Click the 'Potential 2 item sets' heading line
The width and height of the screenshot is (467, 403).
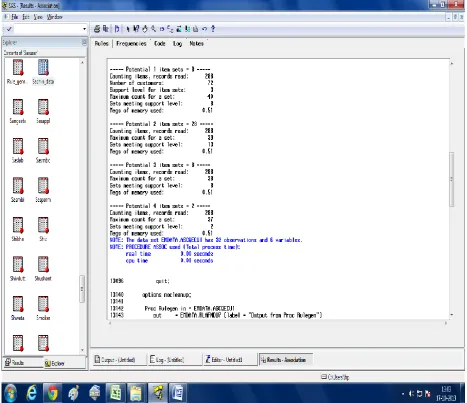coord(161,124)
